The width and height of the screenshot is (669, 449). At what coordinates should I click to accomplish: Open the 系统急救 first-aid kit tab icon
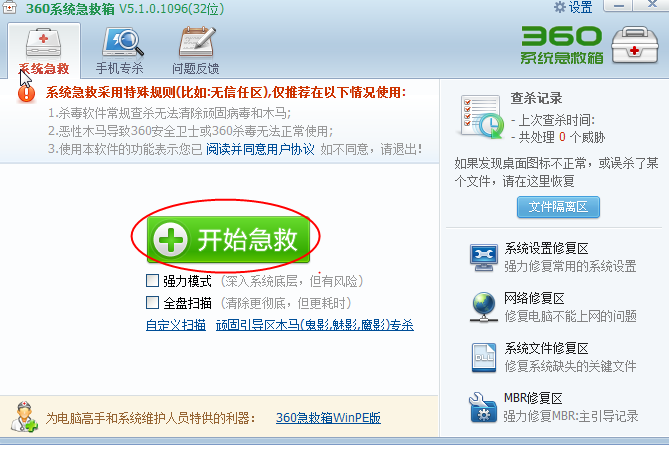pos(44,43)
